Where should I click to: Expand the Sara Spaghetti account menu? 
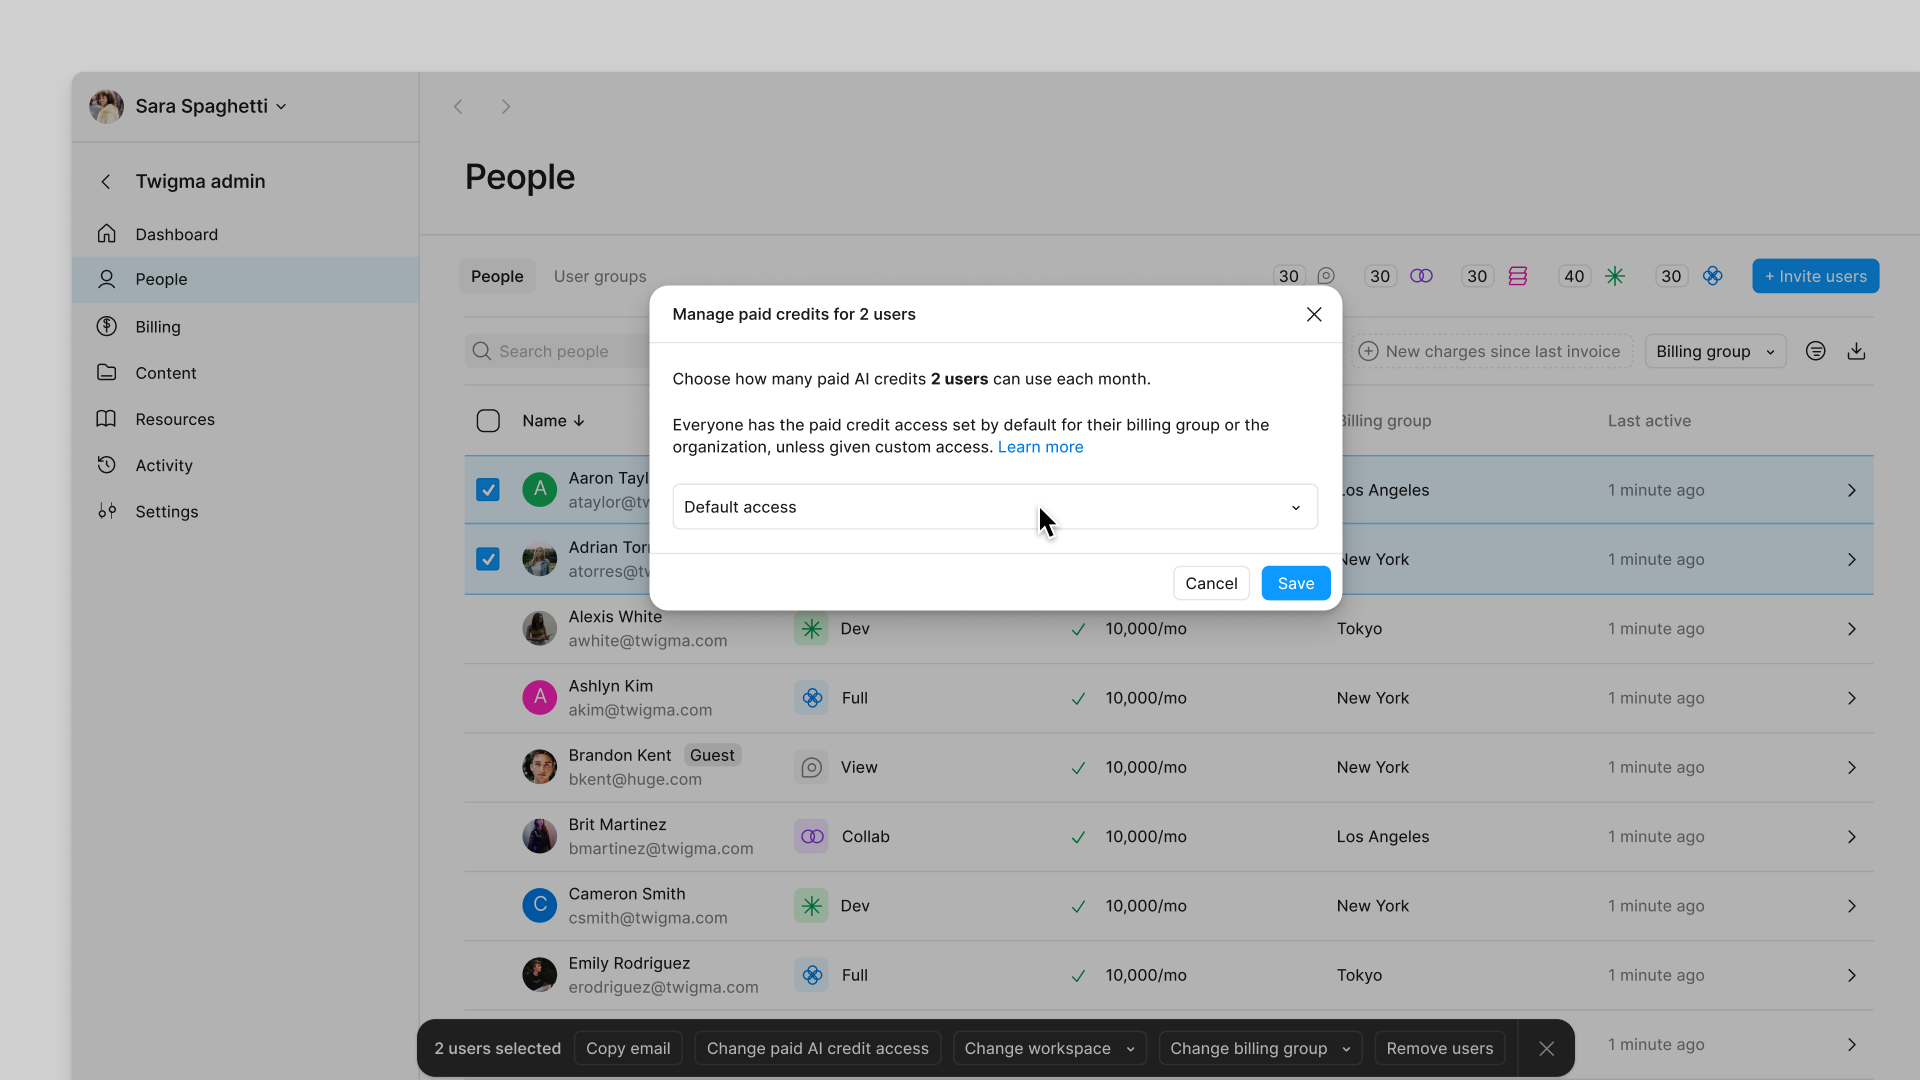pyautogui.click(x=211, y=106)
